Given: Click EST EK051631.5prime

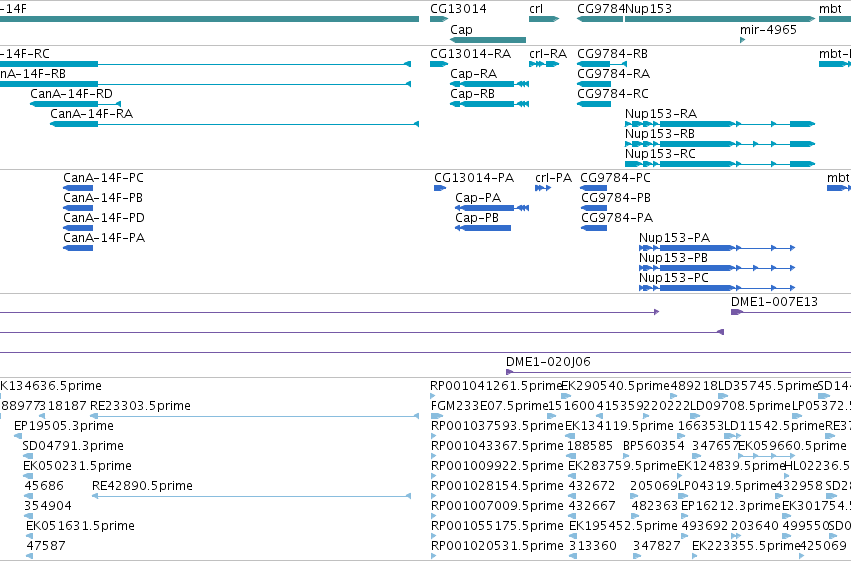Looking at the screenshot, I should tap(80, 526).
